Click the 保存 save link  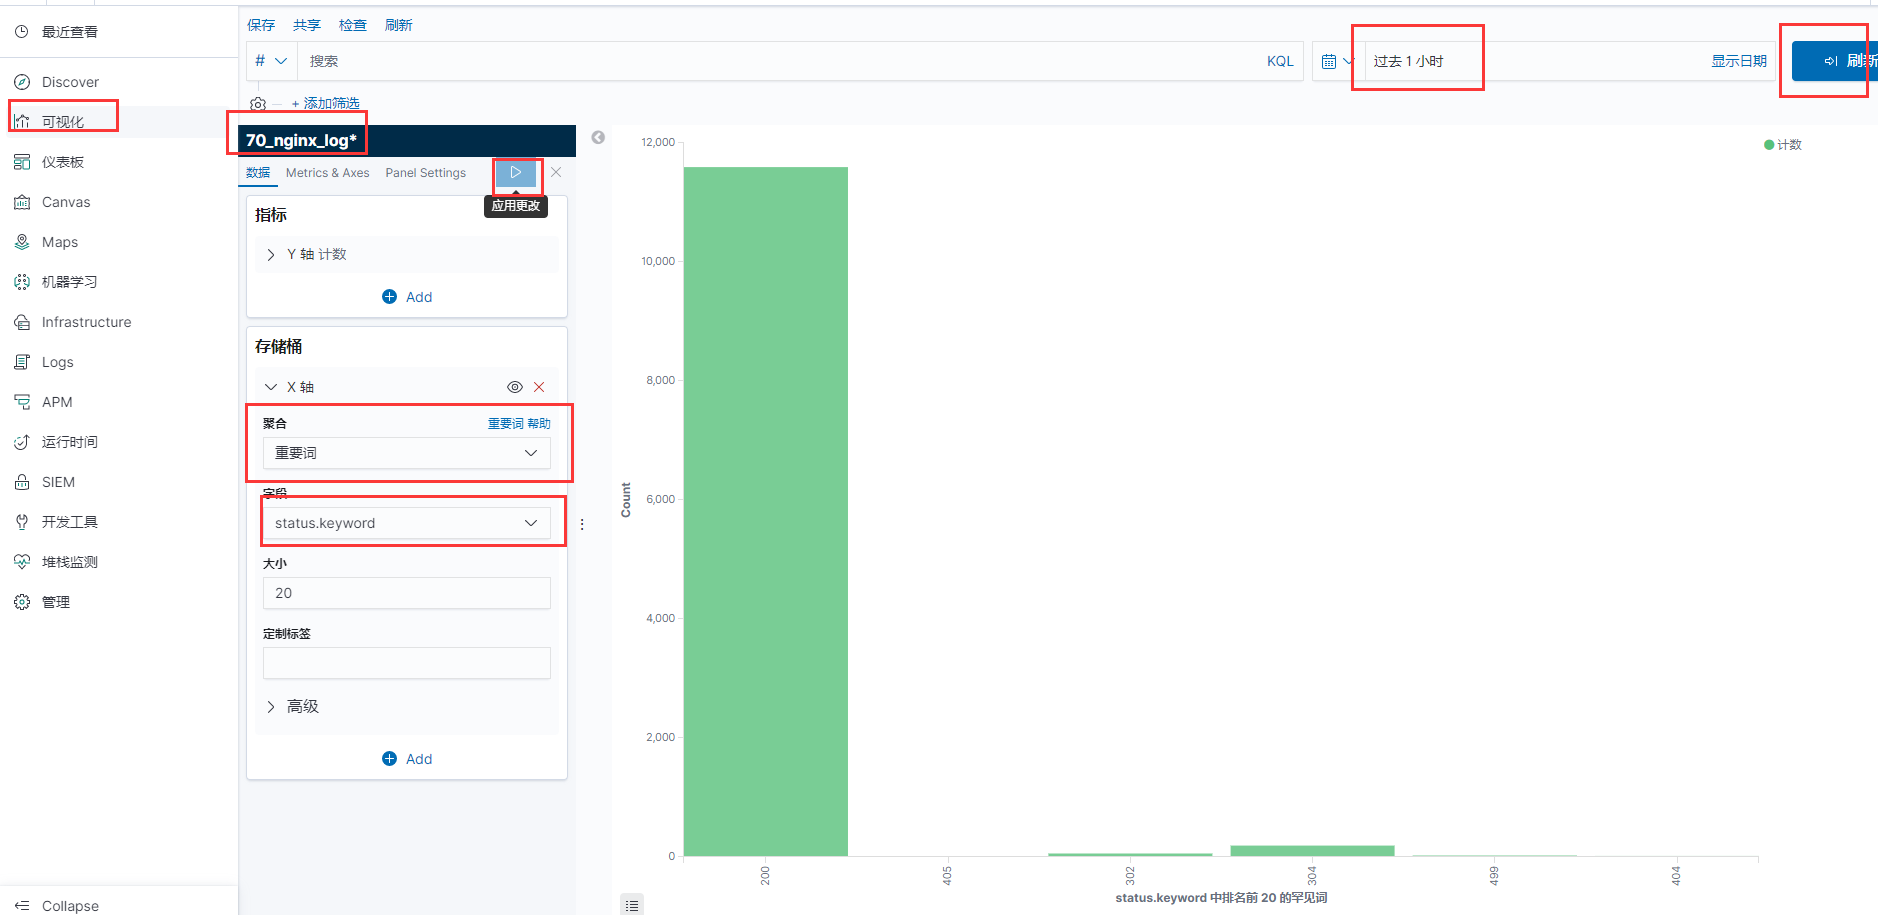260,24
